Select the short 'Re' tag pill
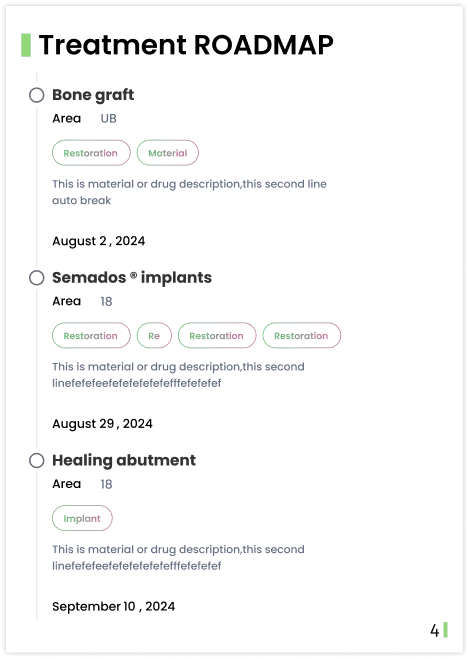 [x=154, y=336]
